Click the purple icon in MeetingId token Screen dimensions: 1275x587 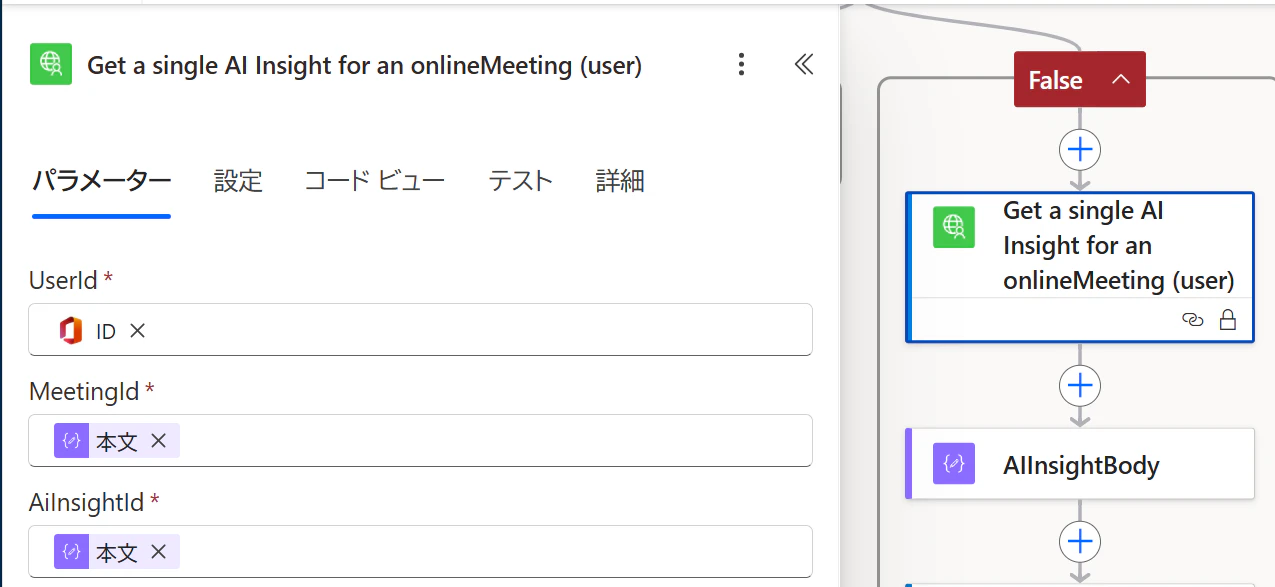(71, 441)
